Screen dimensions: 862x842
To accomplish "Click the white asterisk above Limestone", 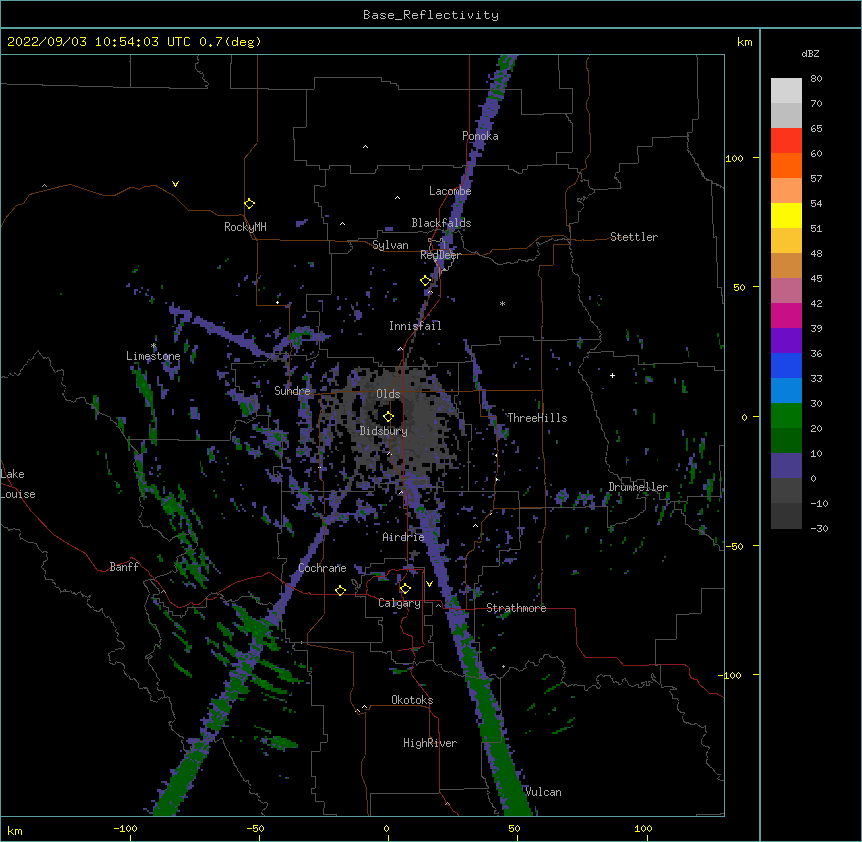I will coord(154,346).
